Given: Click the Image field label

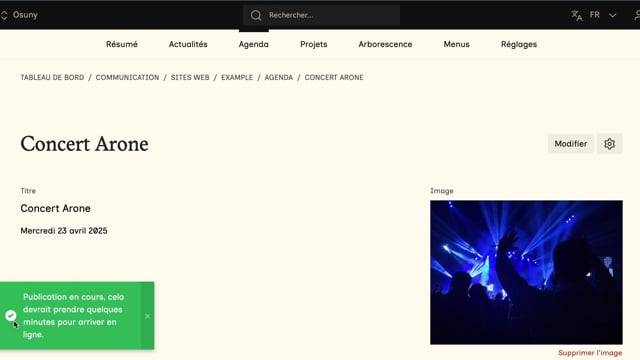Looking at the screenshot, I should click(x=442, y=191).
